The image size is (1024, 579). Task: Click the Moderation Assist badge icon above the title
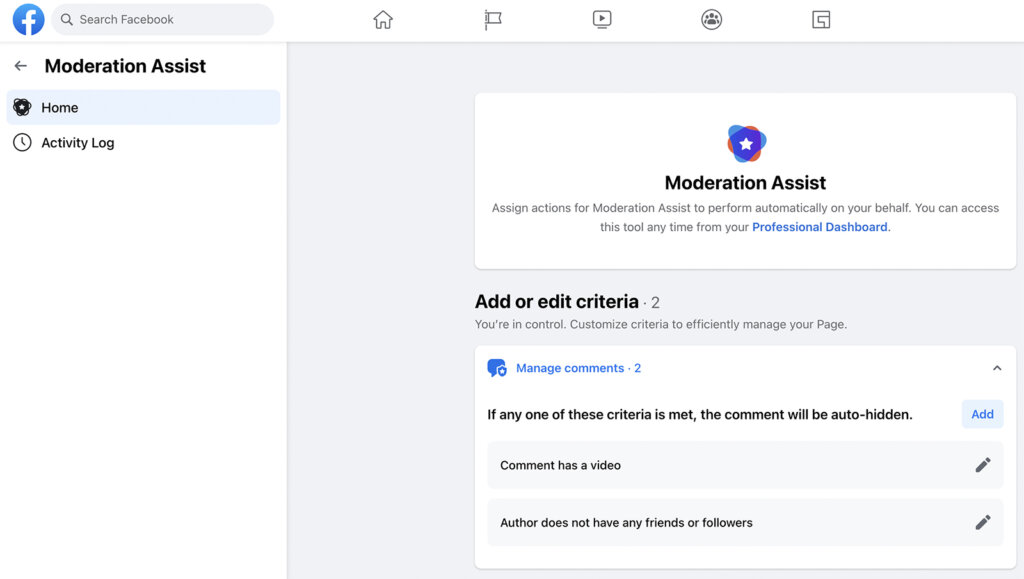click(x=744, y=143)
